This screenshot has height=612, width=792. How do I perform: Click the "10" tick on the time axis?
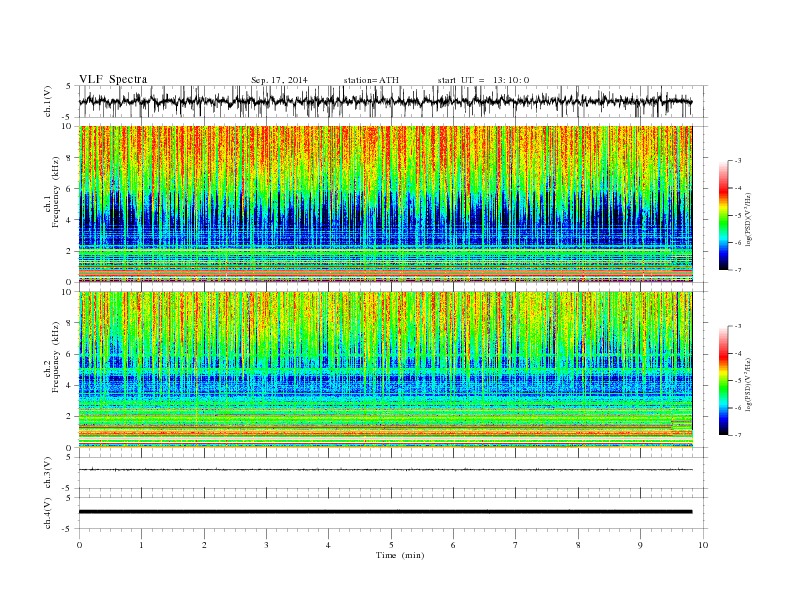click(703, 545)
